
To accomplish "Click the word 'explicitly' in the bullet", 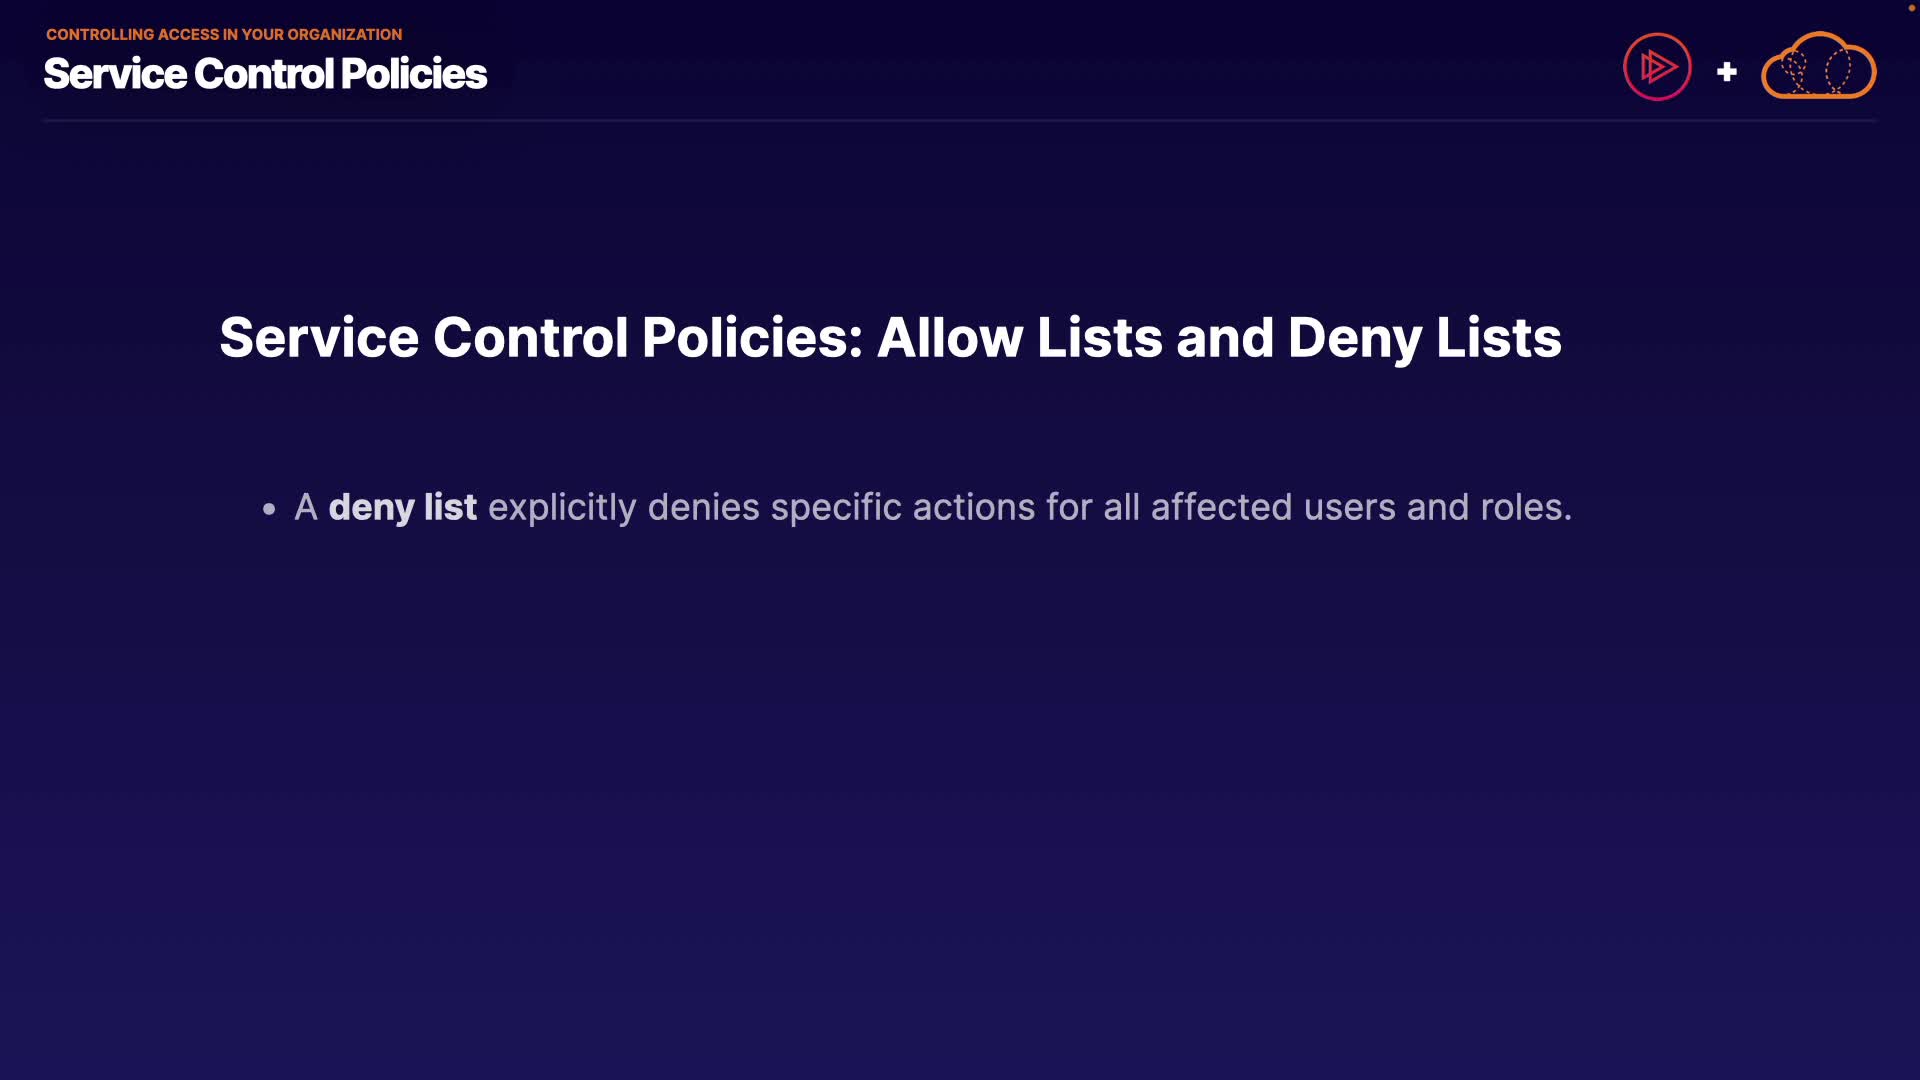I will tap(561, 508).
